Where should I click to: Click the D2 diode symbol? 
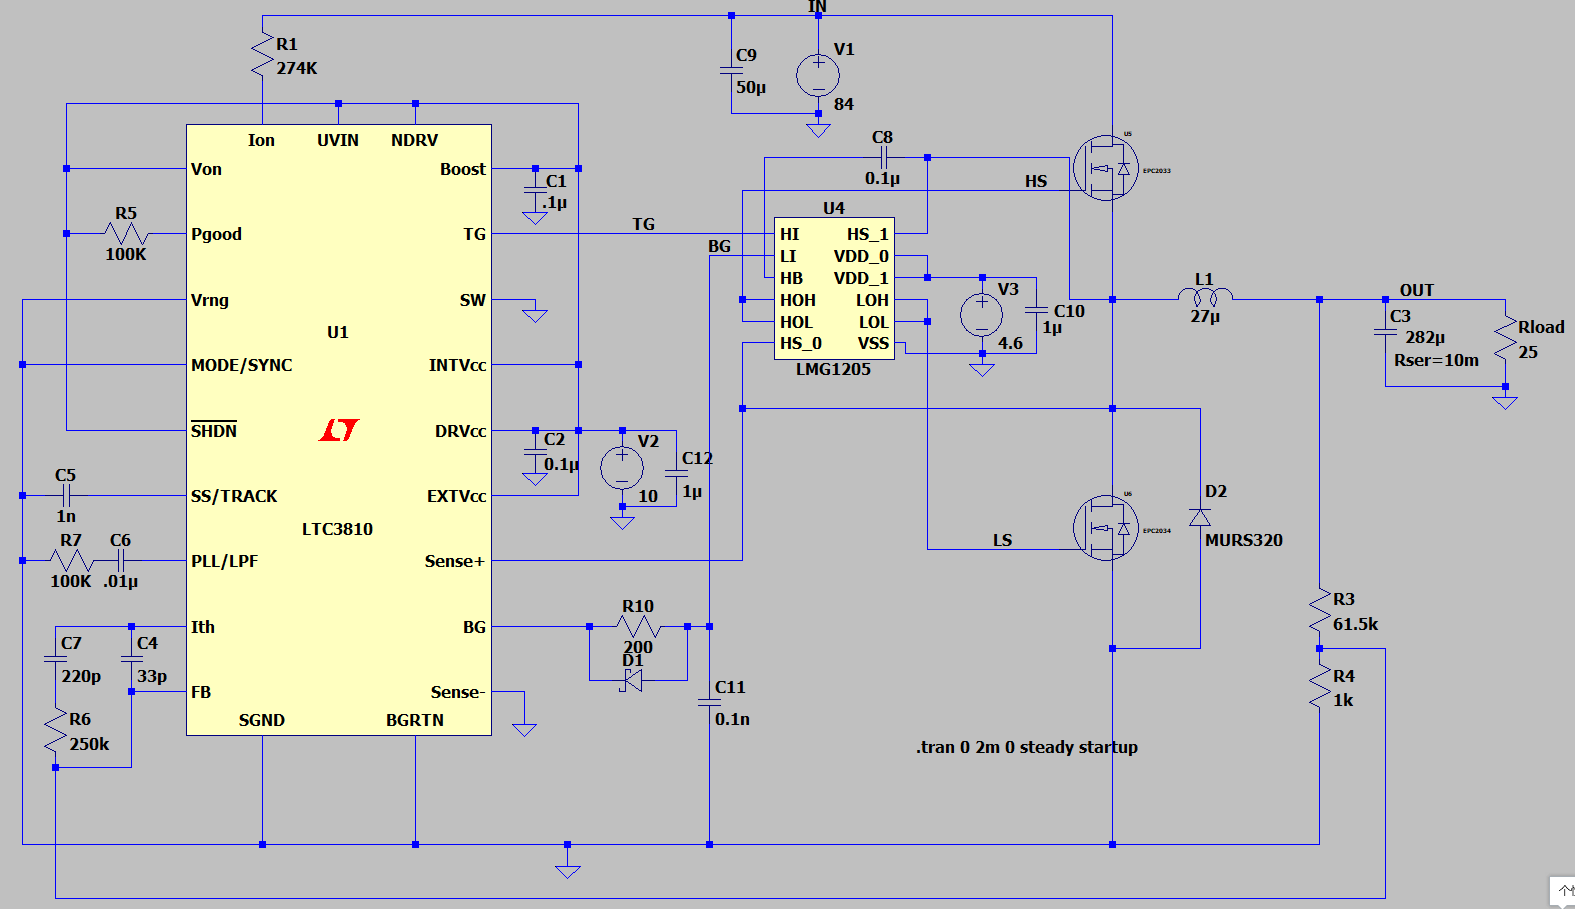tap(1200, 517)
